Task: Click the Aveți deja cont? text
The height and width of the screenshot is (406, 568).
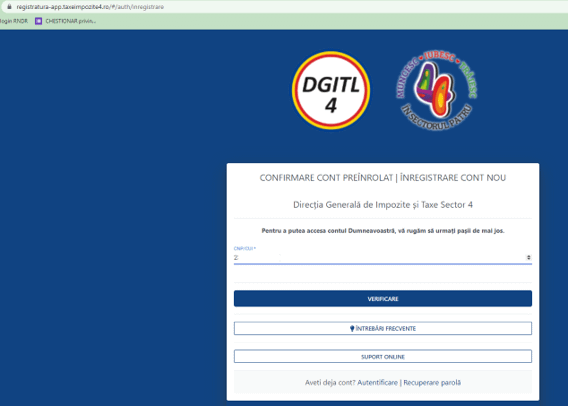Action: (330, 382)
